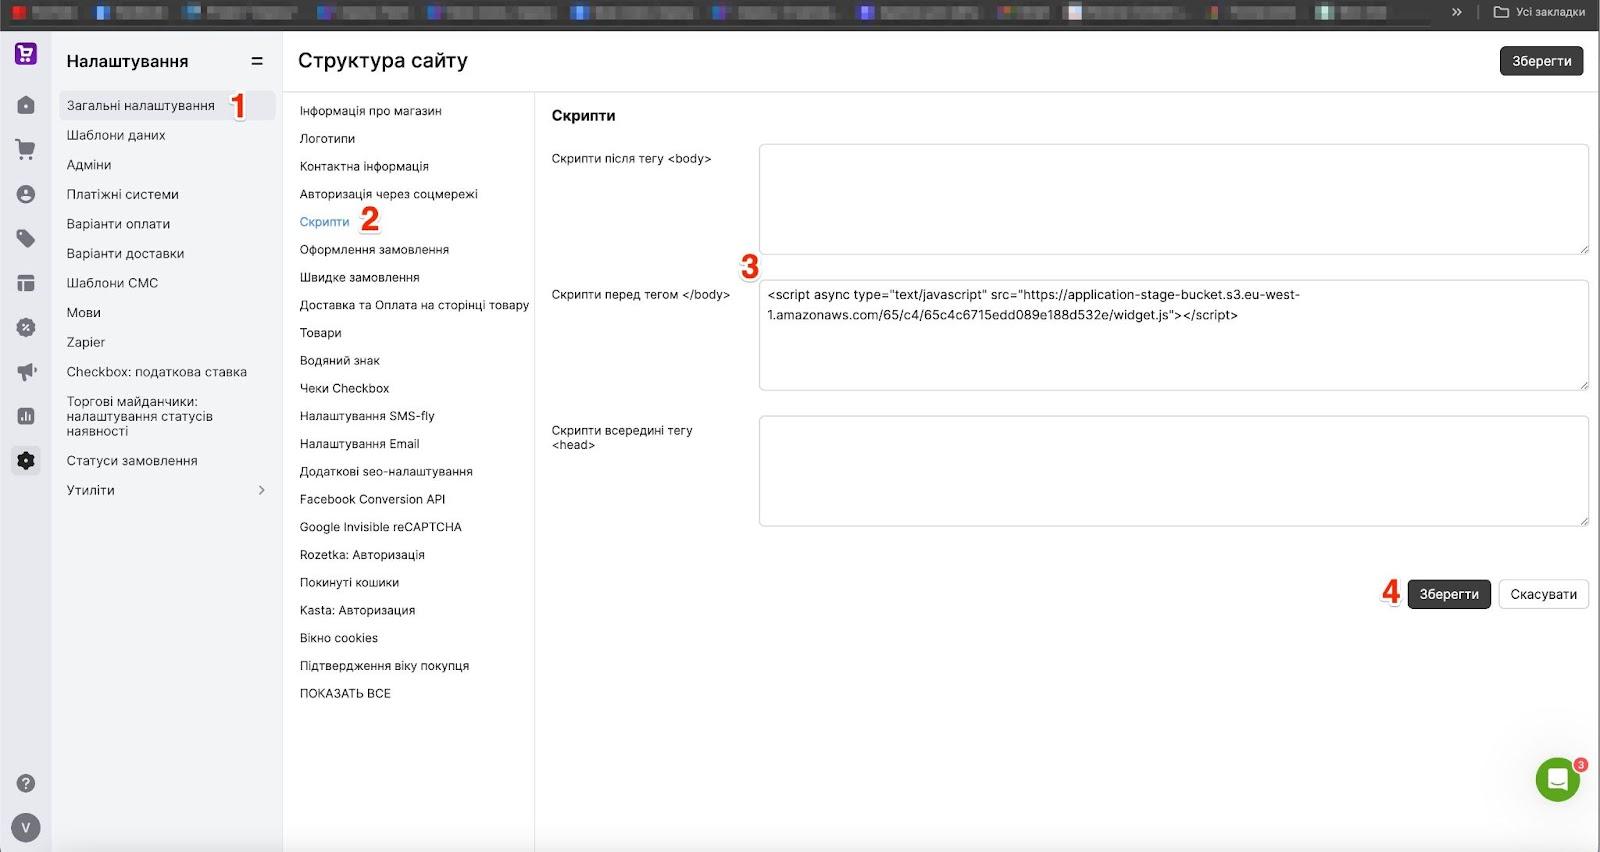Open Facebook Conversion API link
1600x852 pixels.
pos(373,499)
